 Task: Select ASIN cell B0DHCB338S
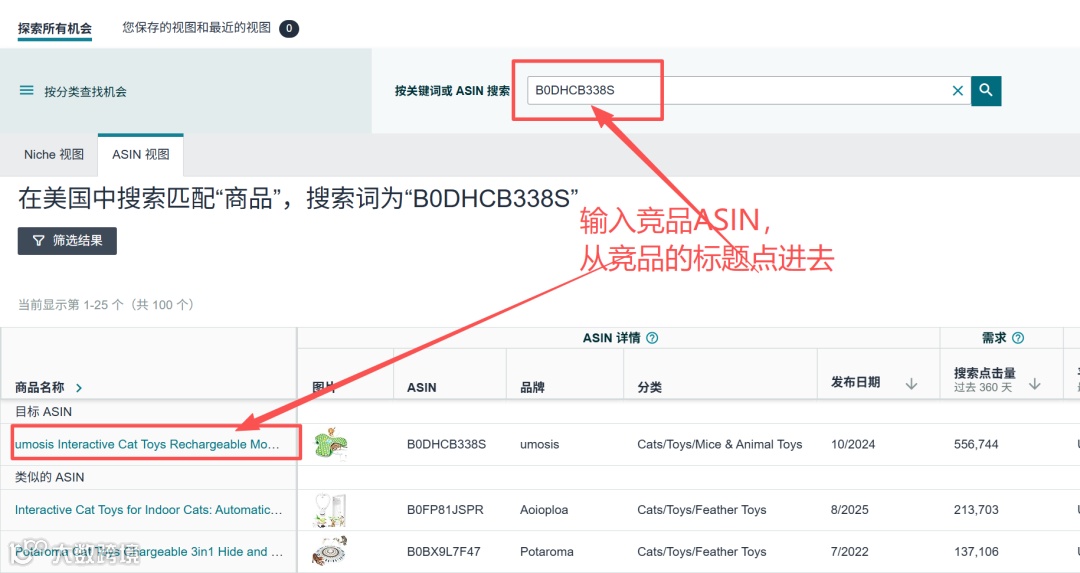tap(446, 444)
